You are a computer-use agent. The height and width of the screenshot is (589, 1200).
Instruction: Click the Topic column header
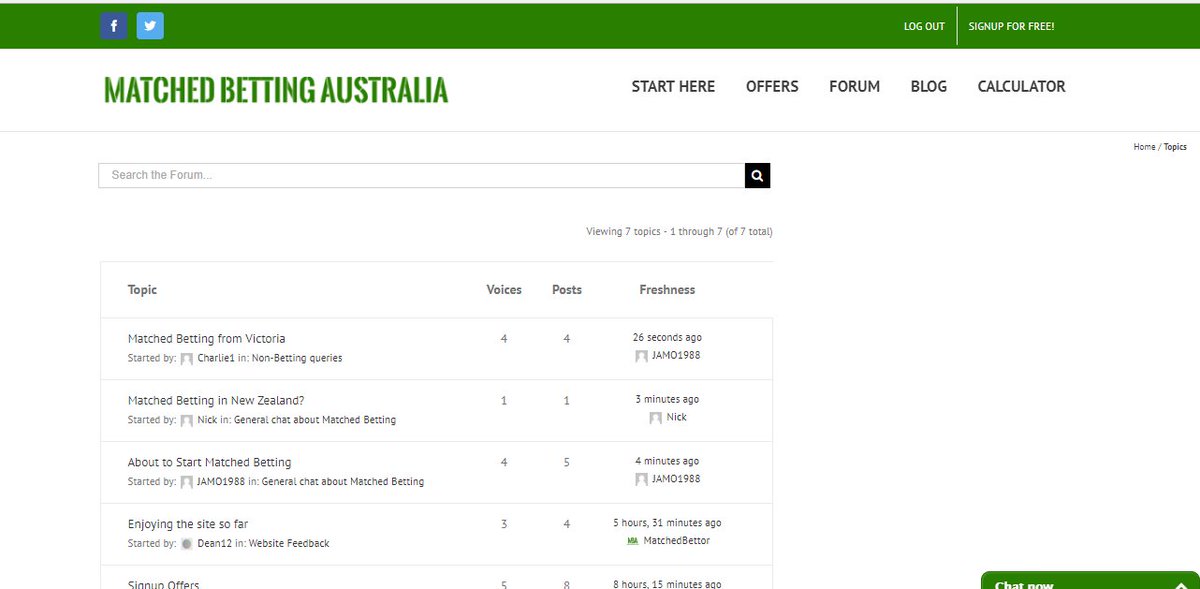click(142, 290)
